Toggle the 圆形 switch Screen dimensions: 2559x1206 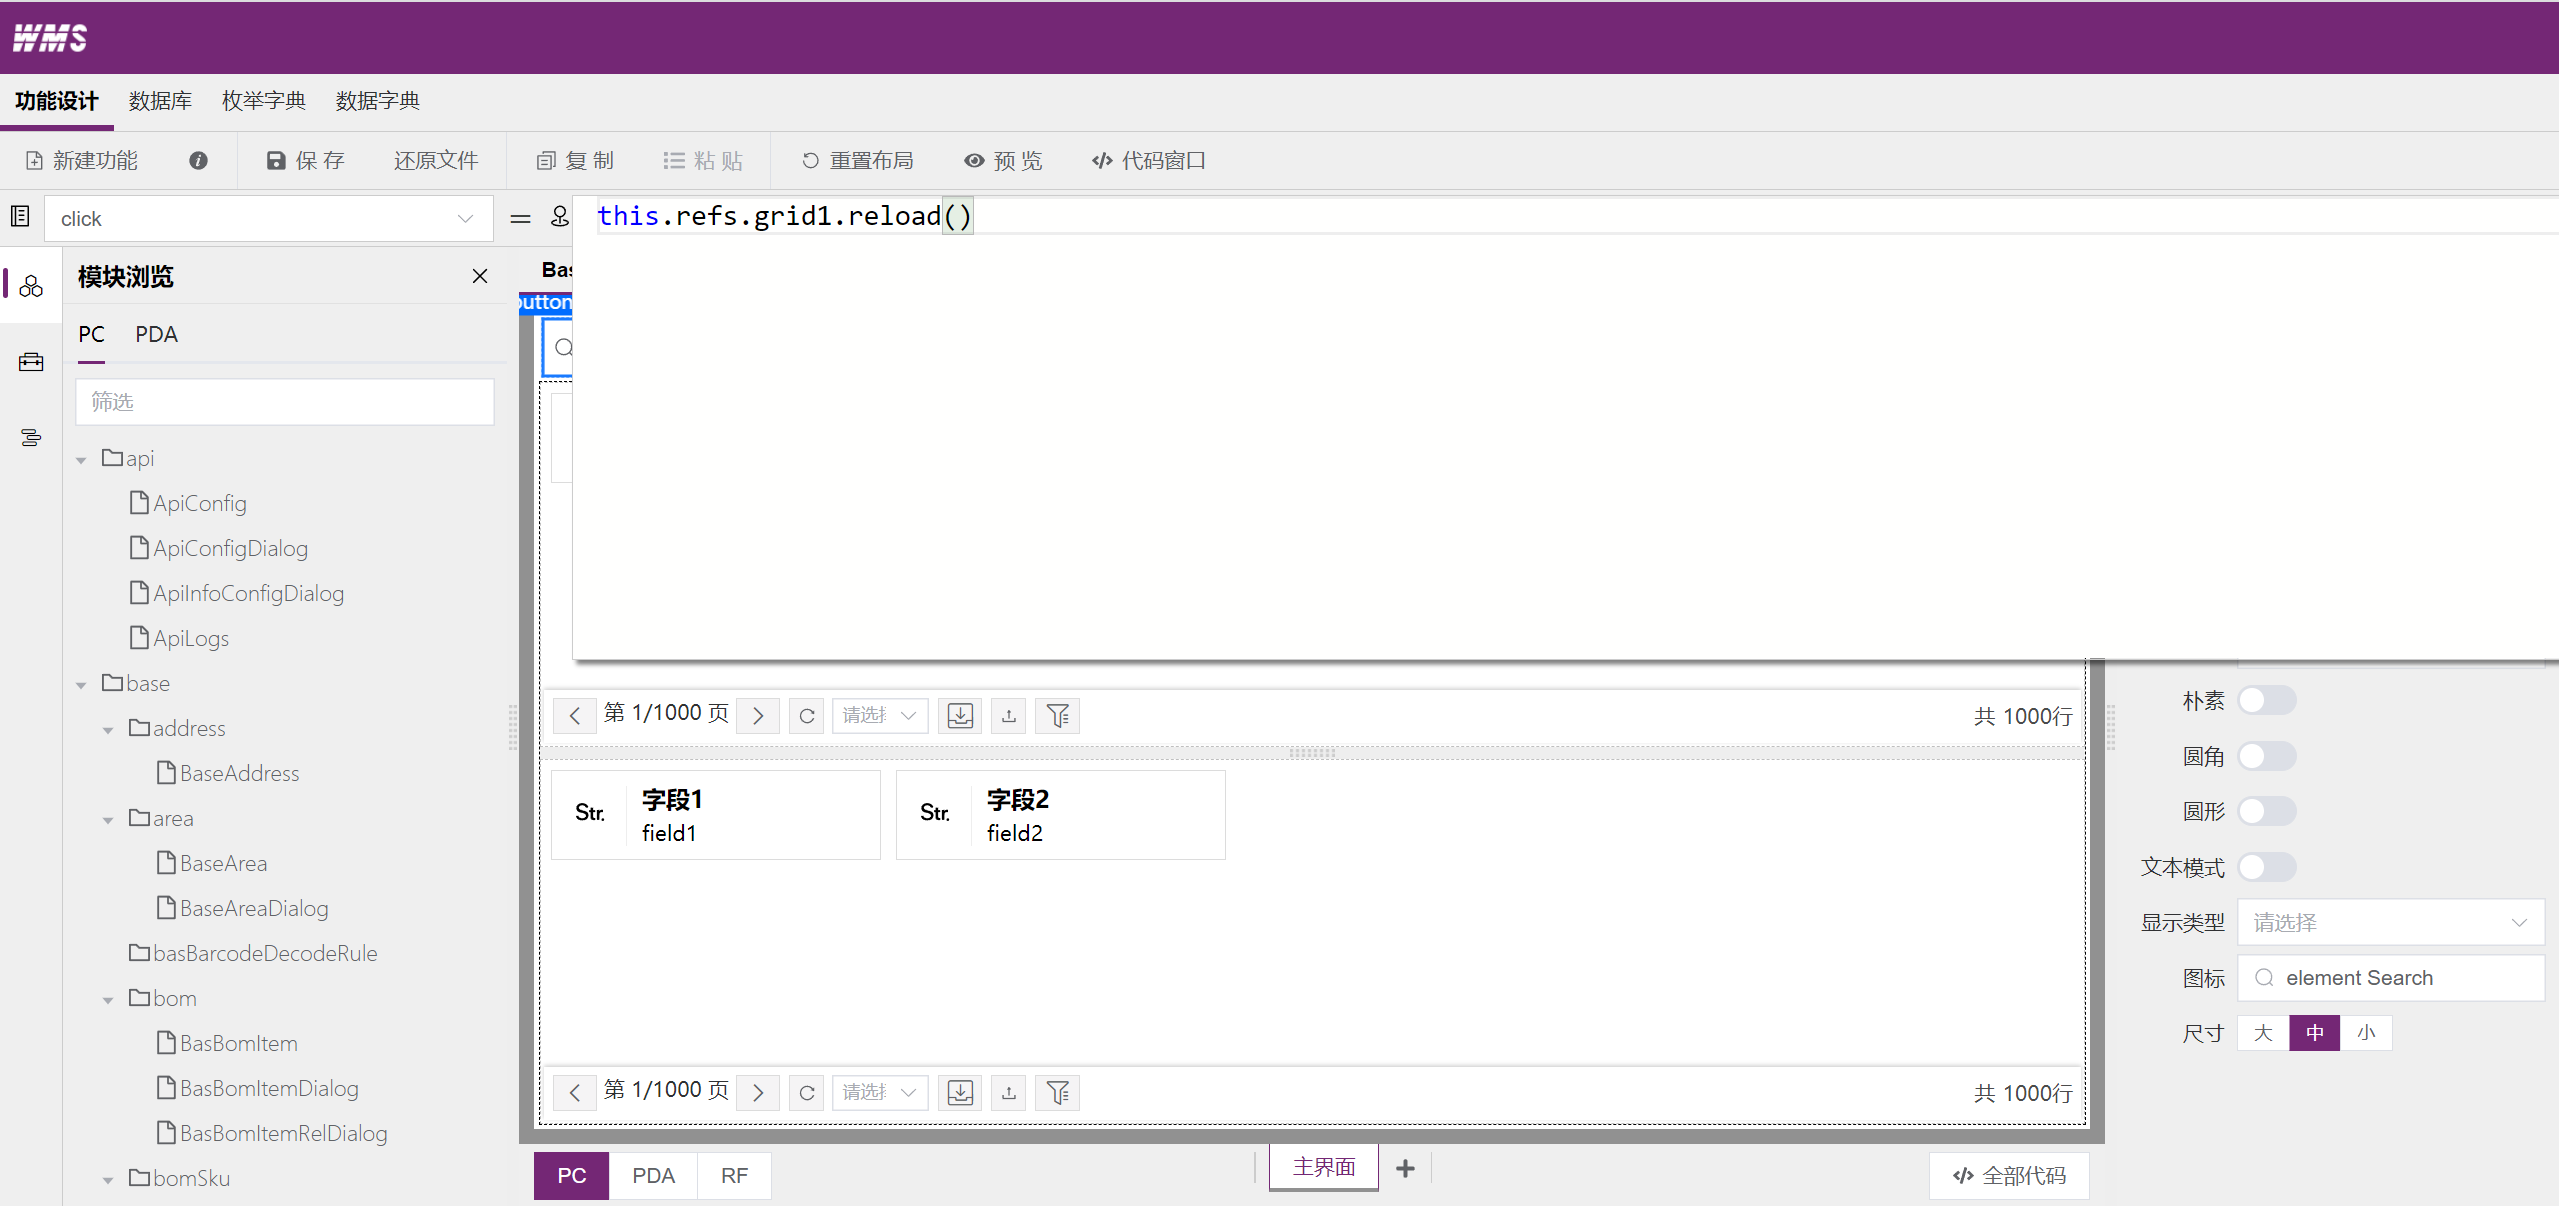coord(2266,811)
